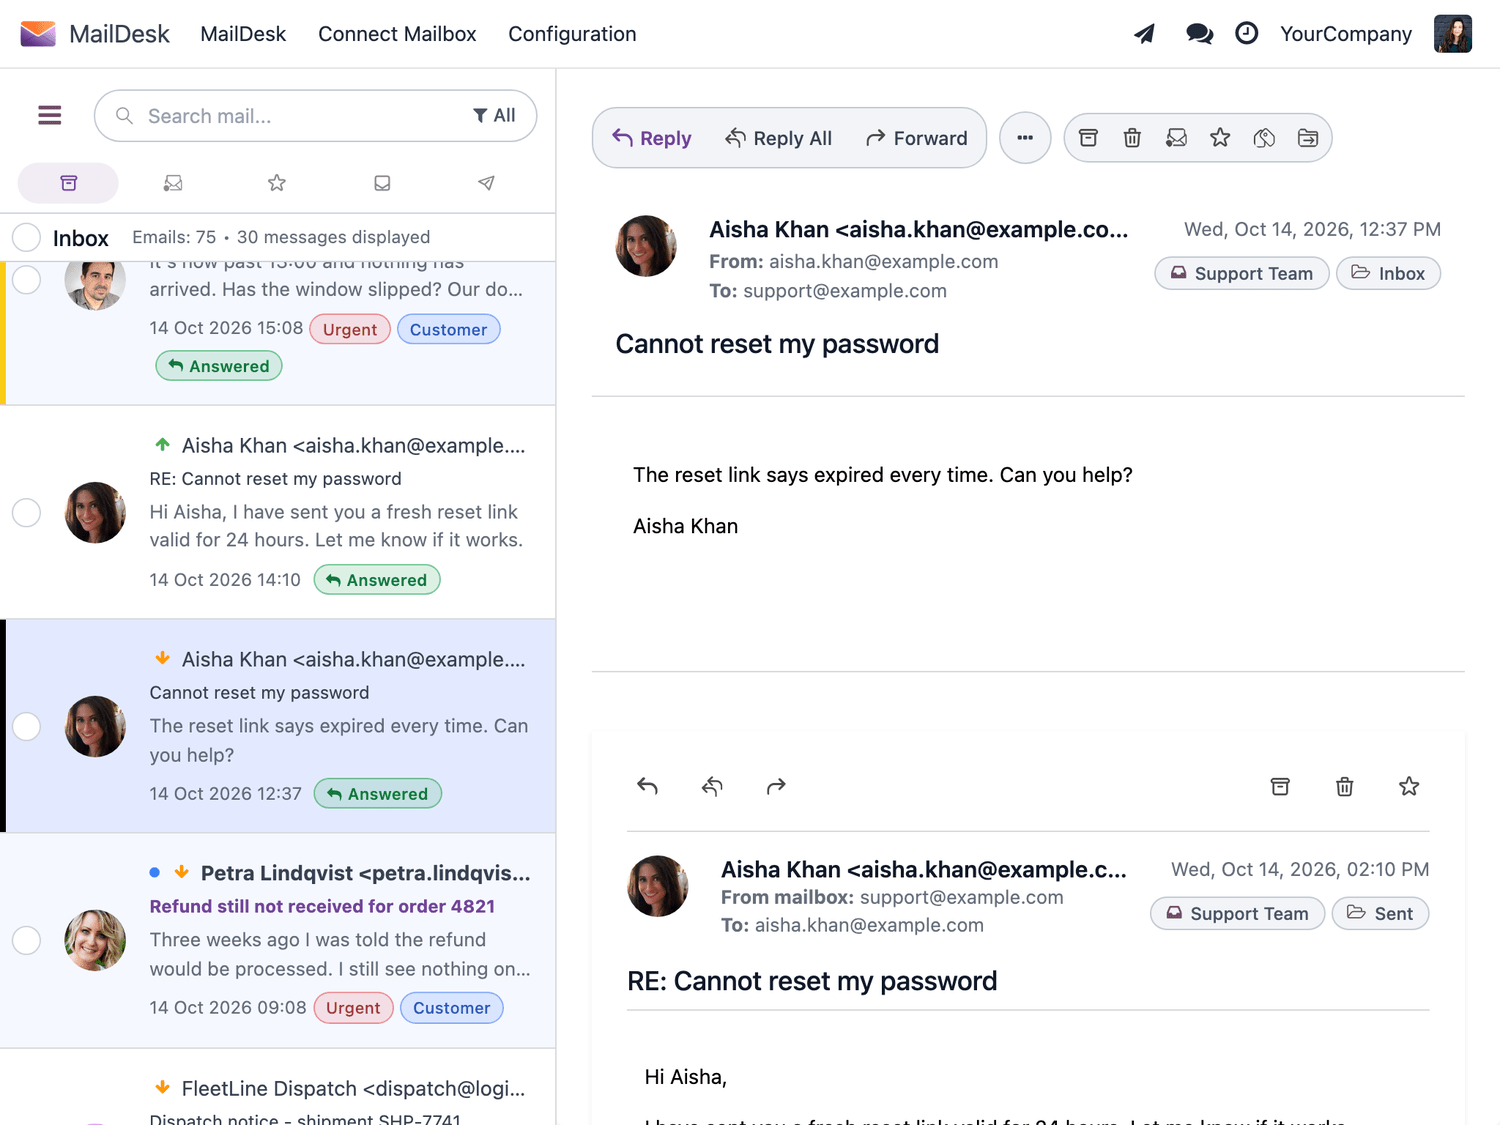
Task: Switch to the sent paper-plane tab
Action: pos(486,183)
